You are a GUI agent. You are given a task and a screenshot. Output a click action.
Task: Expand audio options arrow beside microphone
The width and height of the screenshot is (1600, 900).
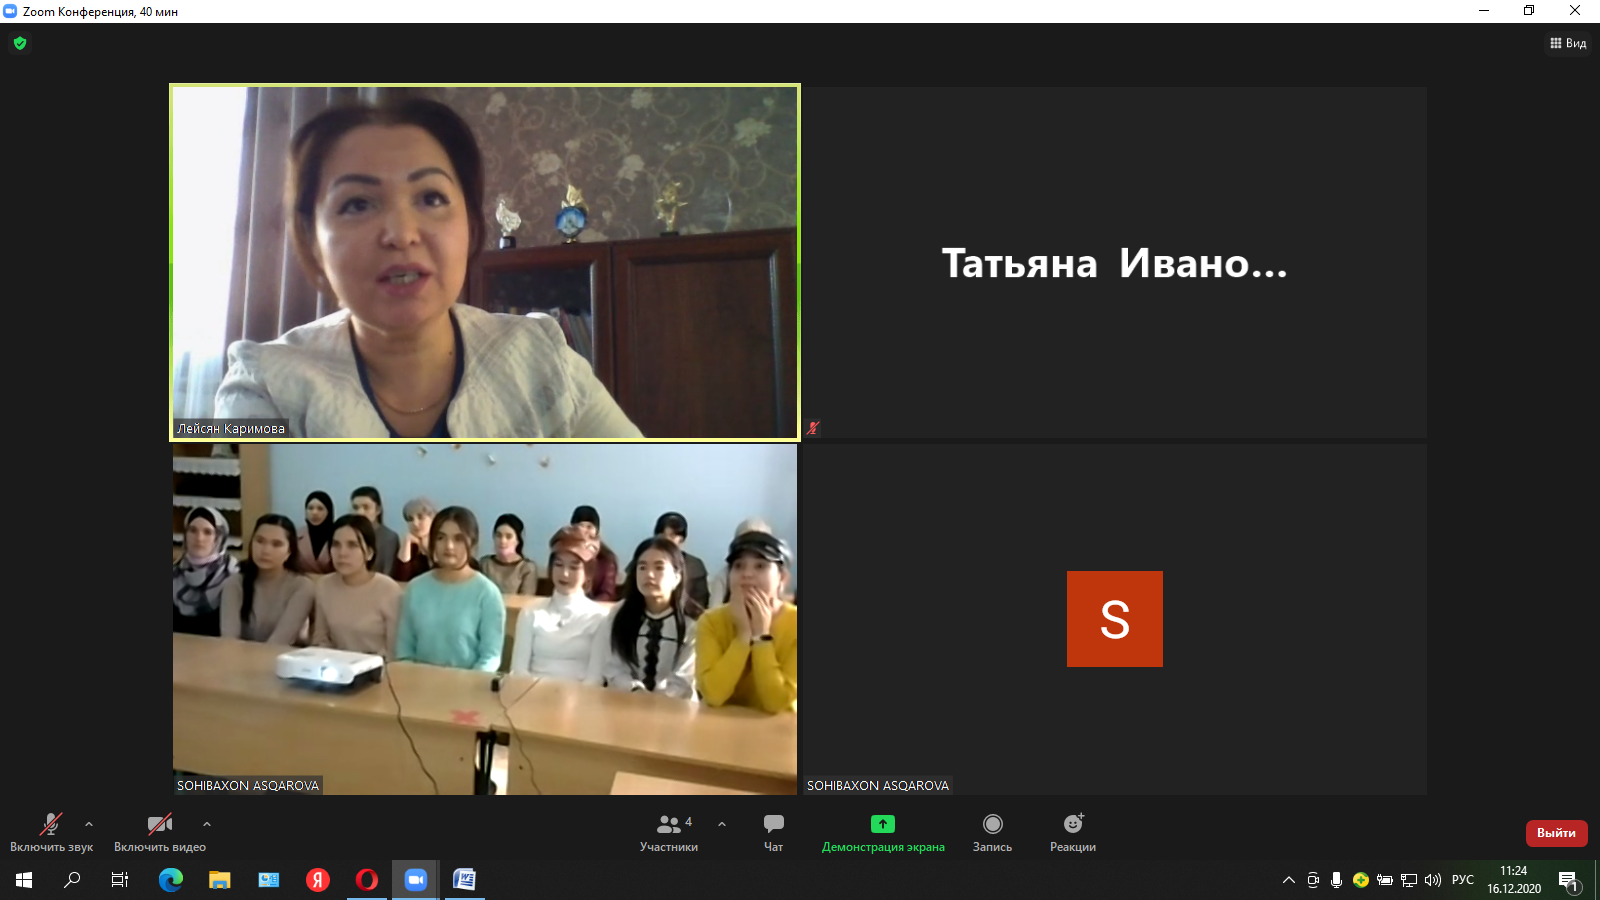point(89,824)
